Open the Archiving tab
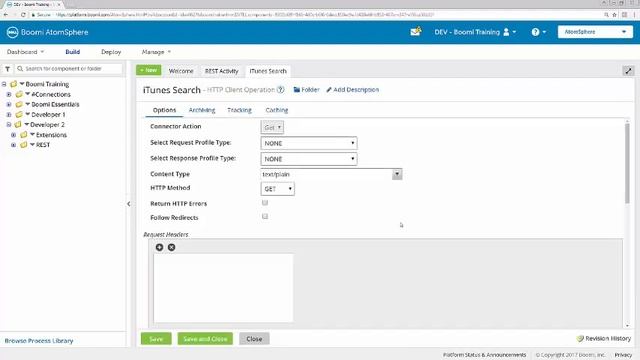640x360 pixels. [x=202, y=110]
